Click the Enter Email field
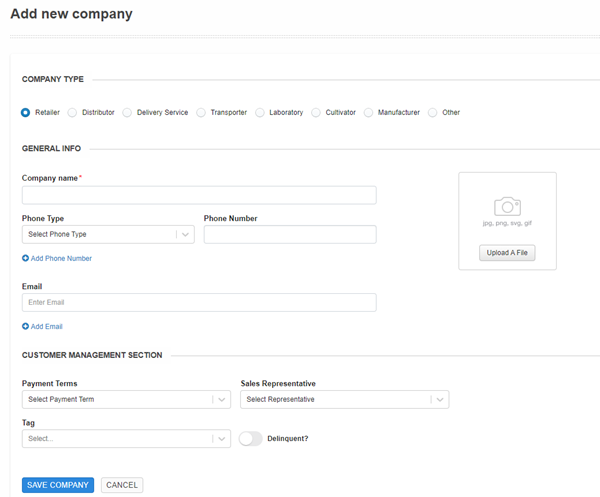The image size is (600, 497). click(199, 302)
